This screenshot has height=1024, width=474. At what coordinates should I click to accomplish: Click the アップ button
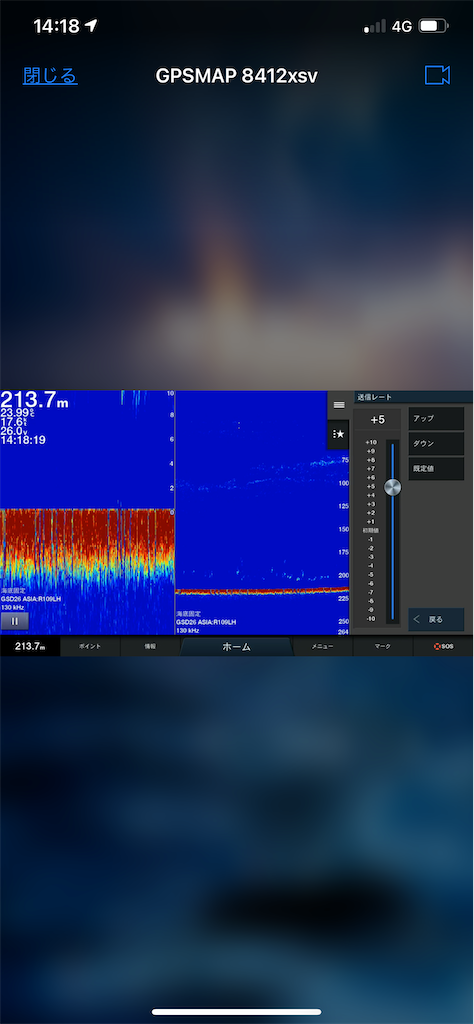[x=436, y=419]
